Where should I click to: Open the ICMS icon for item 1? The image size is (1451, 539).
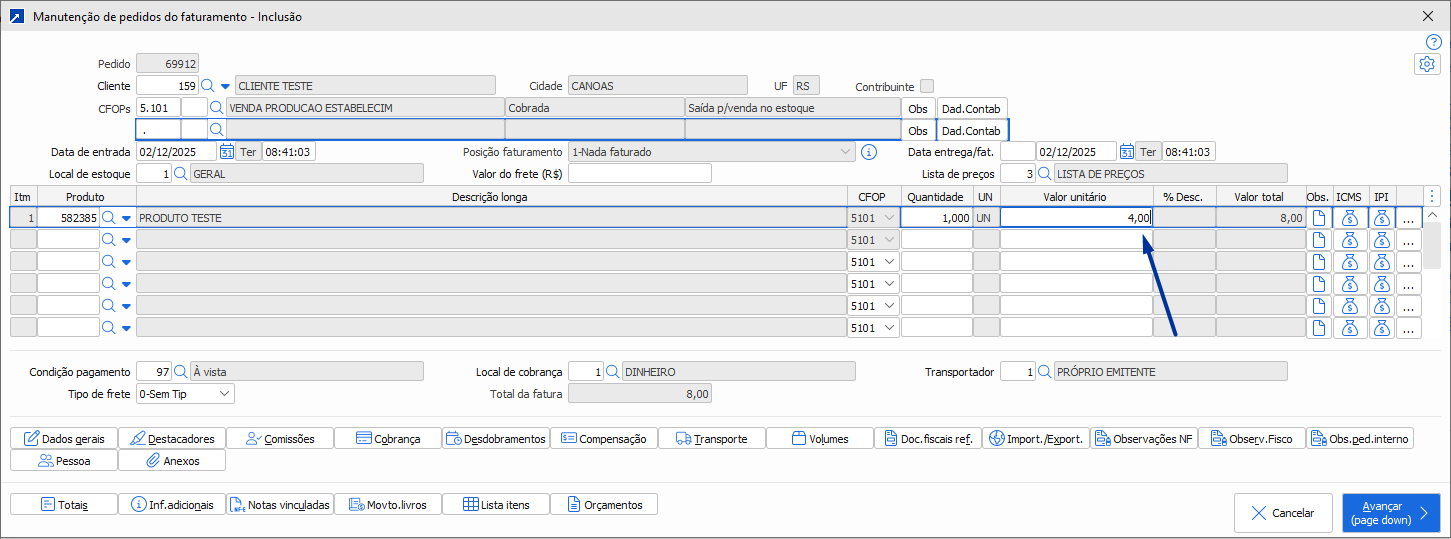[1349, 218]
